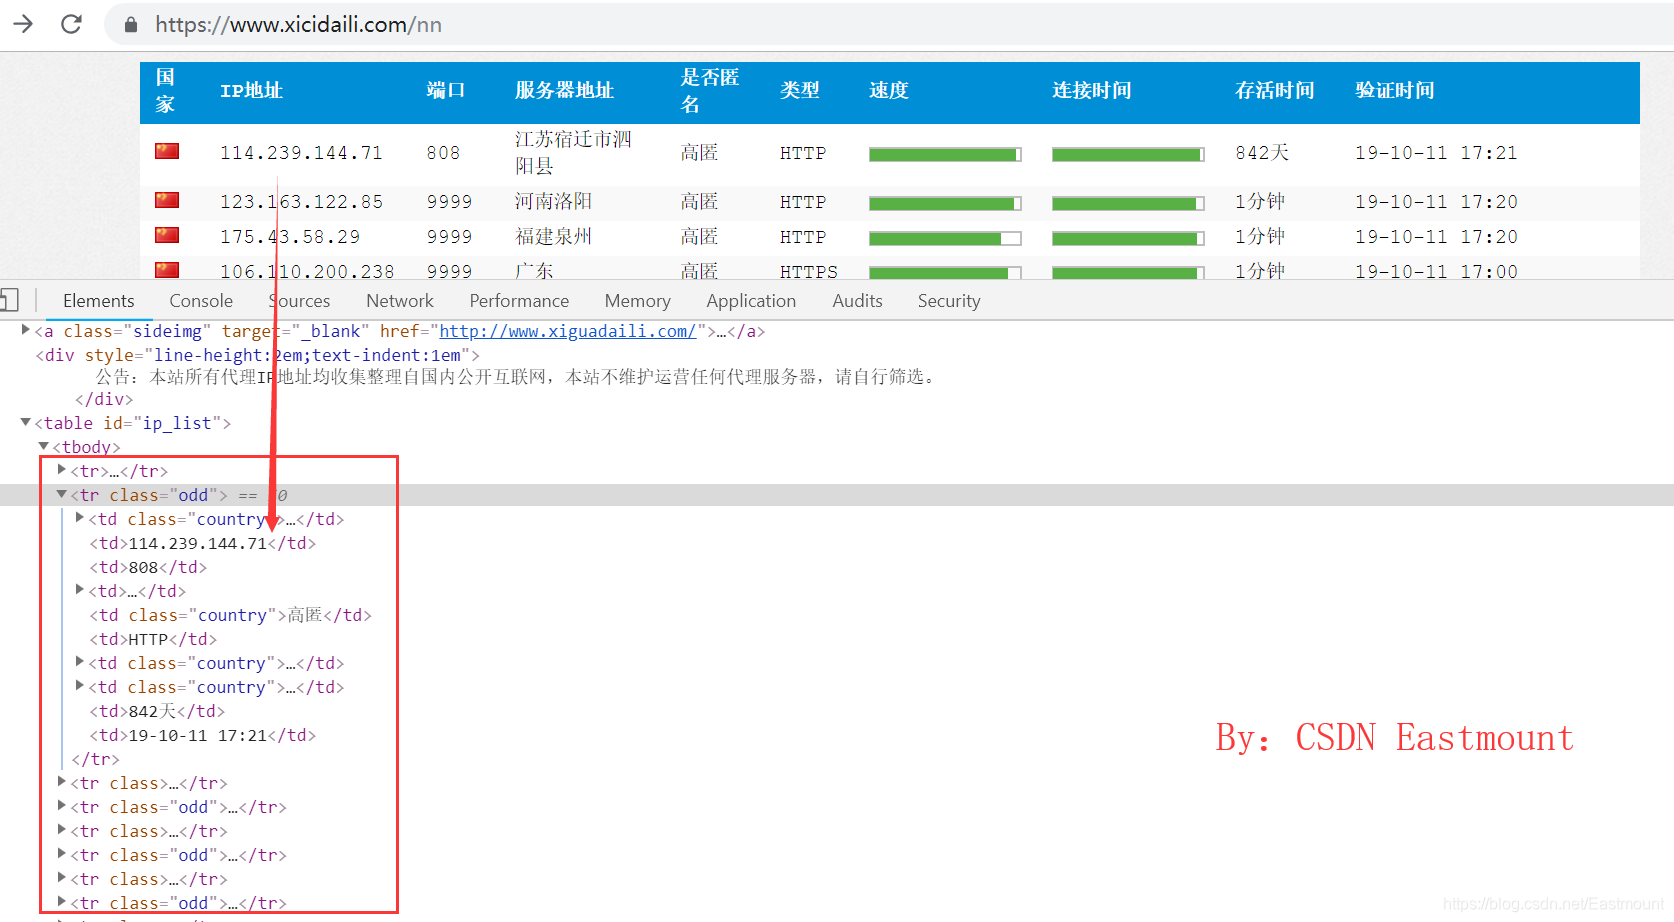Image resolution: width=1674 pixels, height=922 pixels.
Task: Switch to the Application tab
Action: [x=751, y=301]
